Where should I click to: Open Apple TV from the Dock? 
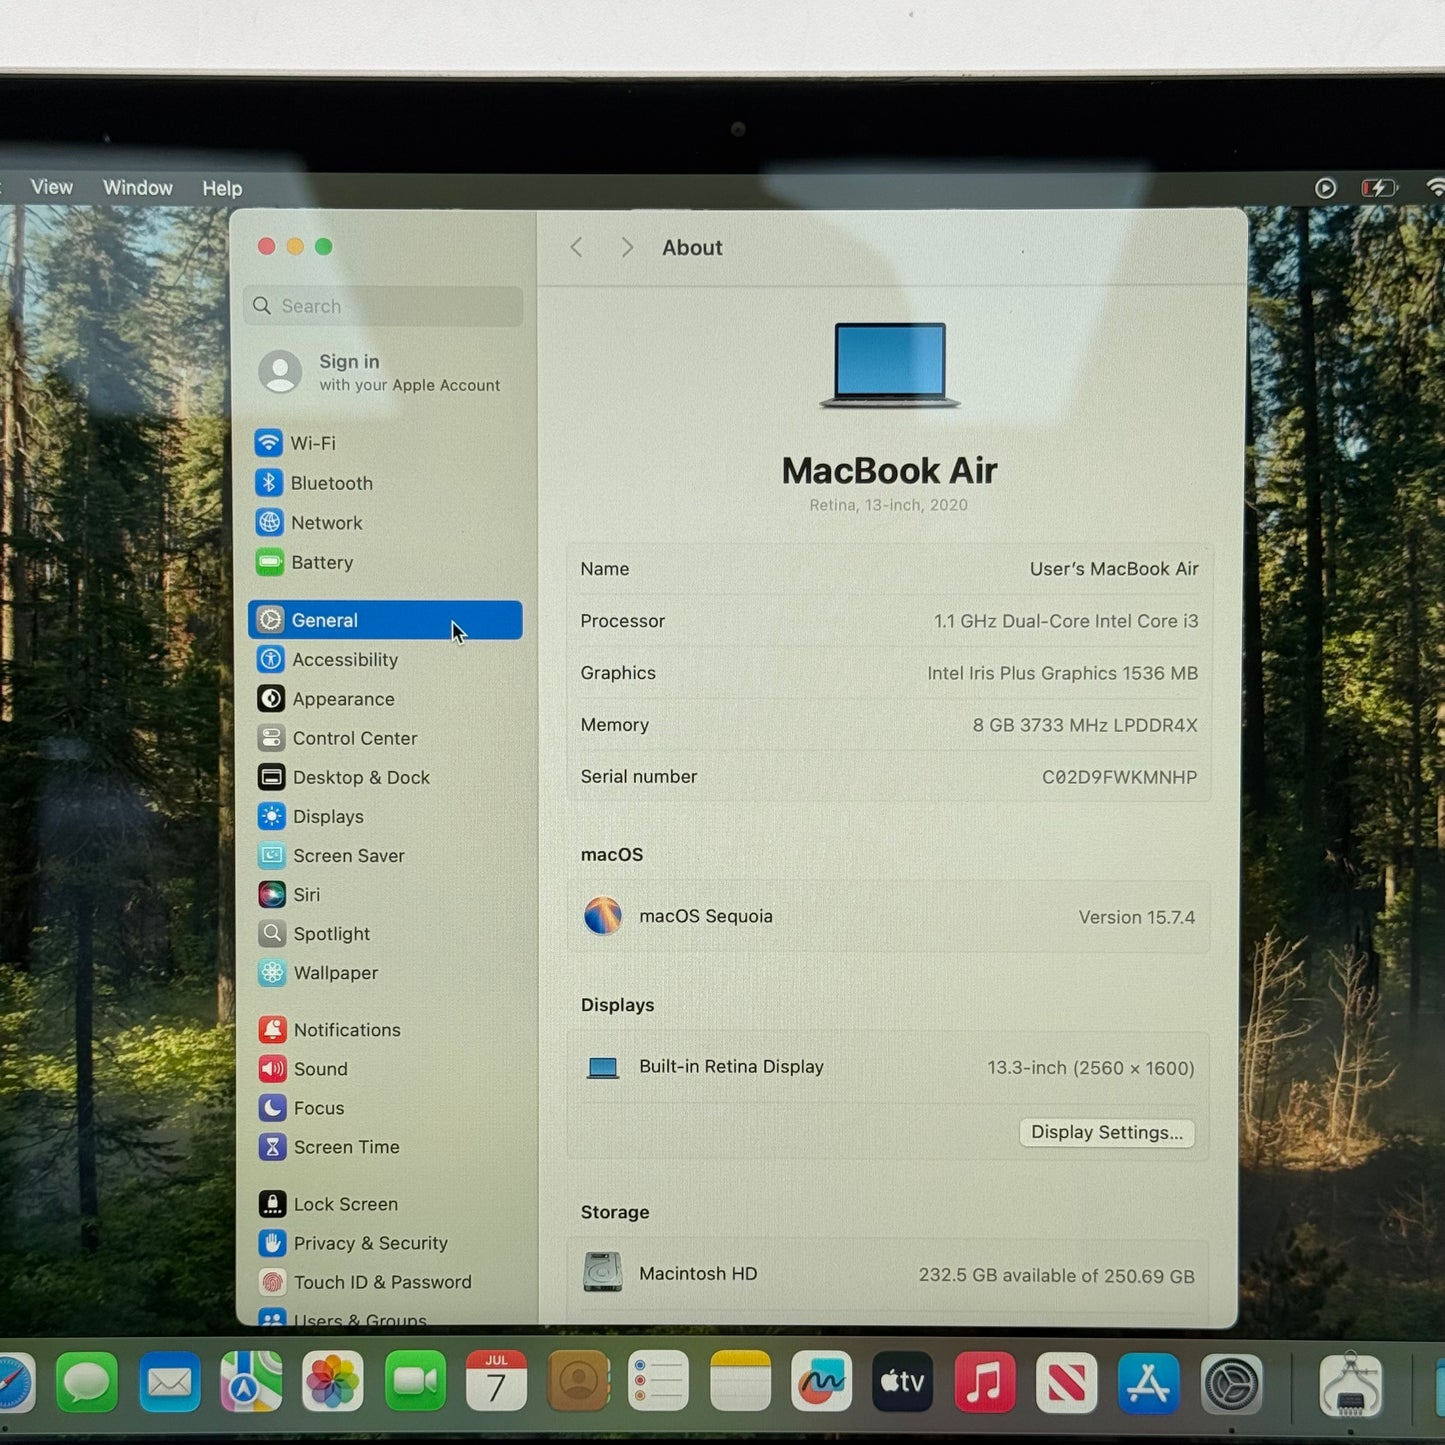(x=903, y=1383)
